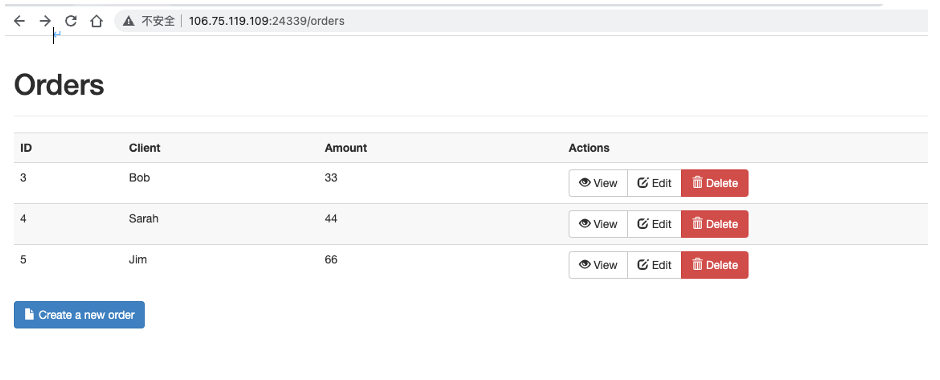Delete Bob's order
The height and width of the screenshot is (380, 940).
coord(715,183)
